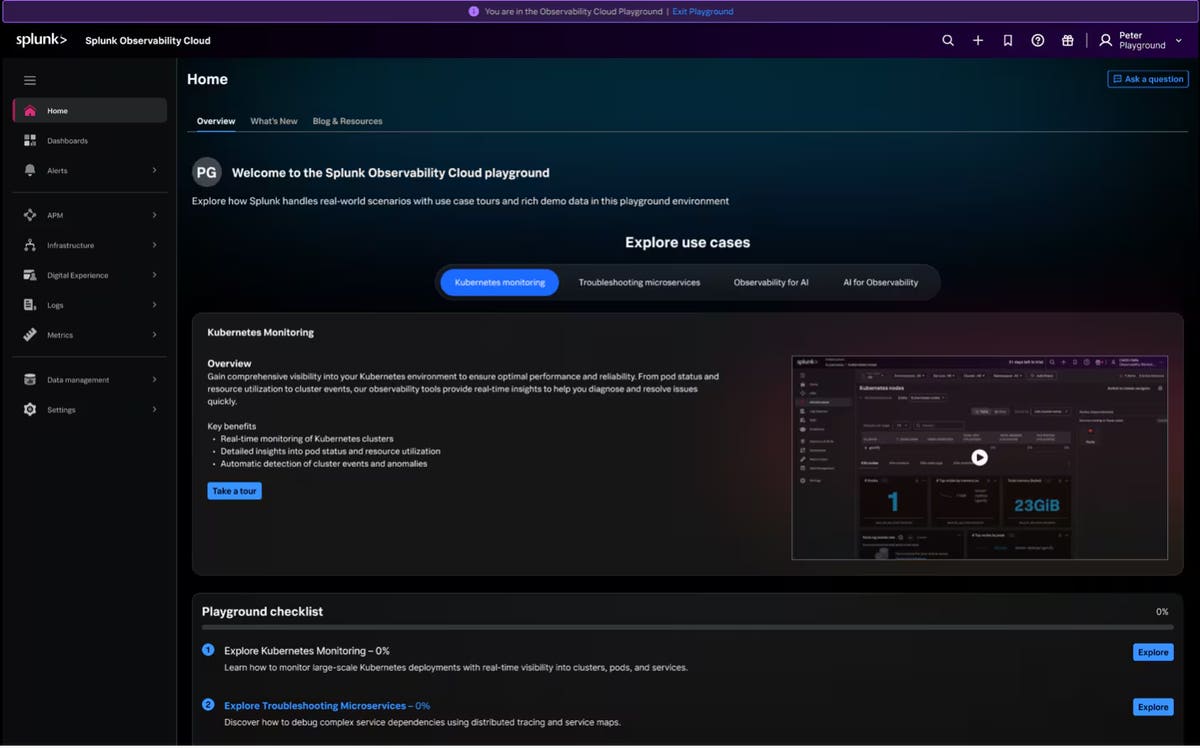Click the PG avatar badge
The width and height of the screenshot is (1200, 749).
(207, 172)
